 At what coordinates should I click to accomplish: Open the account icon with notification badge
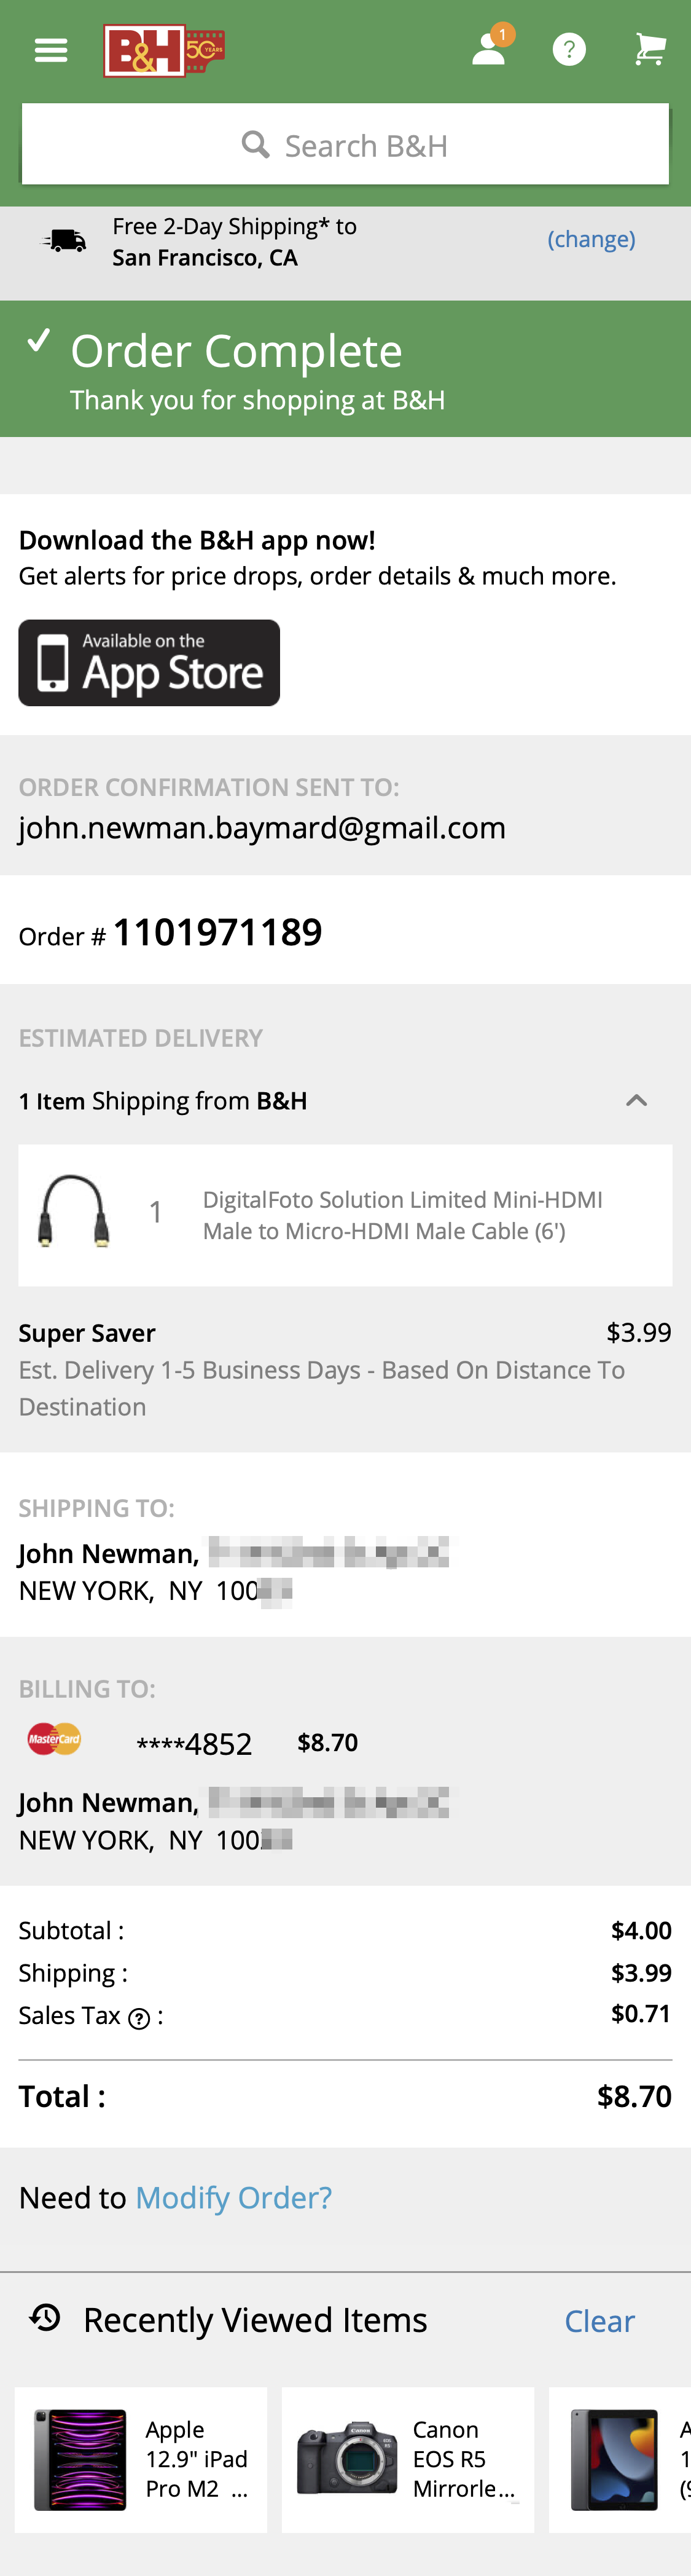tap(488, 49)
